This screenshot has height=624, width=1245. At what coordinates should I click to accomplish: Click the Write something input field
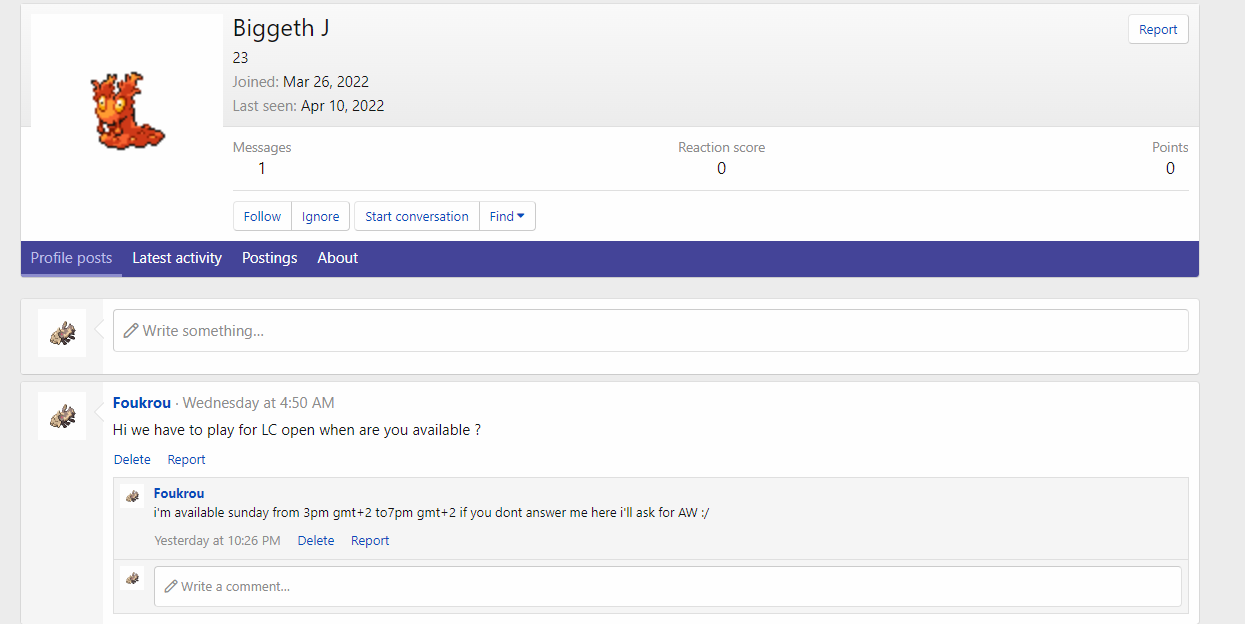(x=650, y=330)
